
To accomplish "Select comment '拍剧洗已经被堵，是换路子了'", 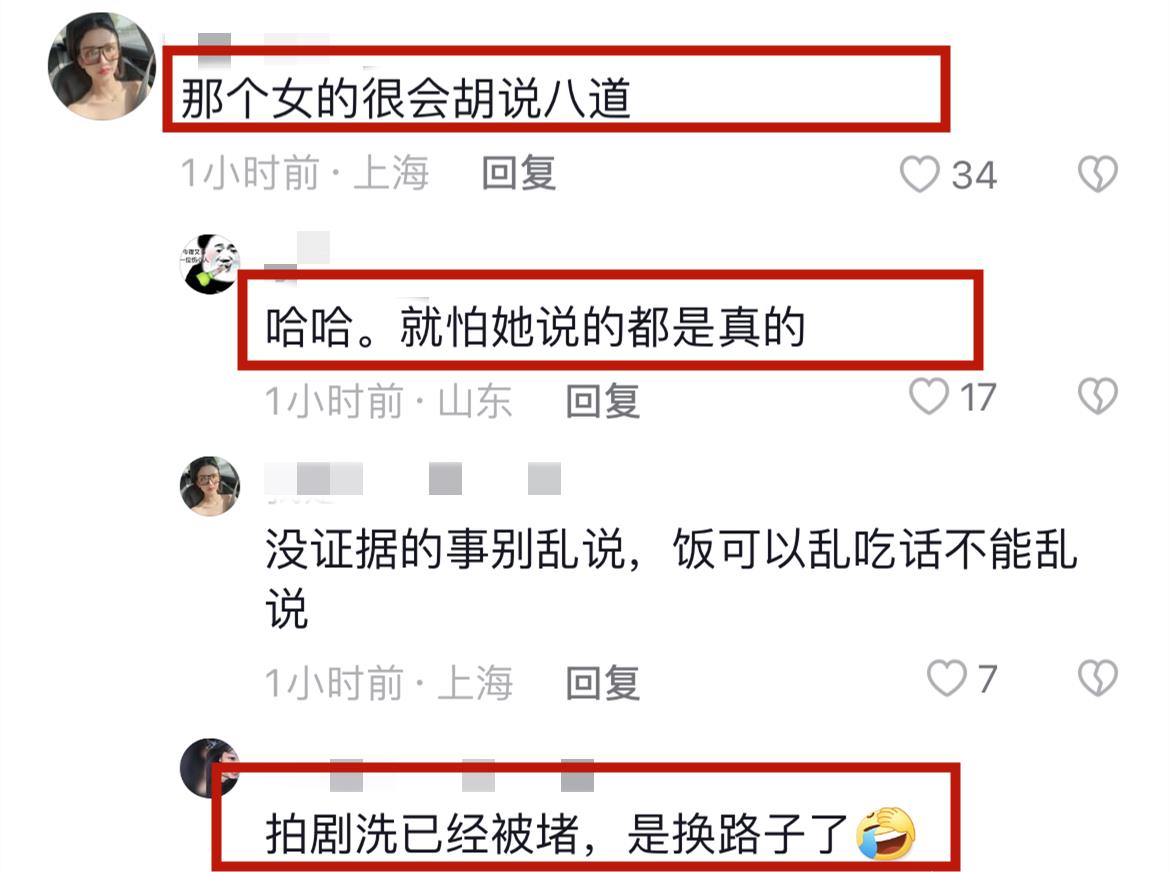I will pos(557,834).
